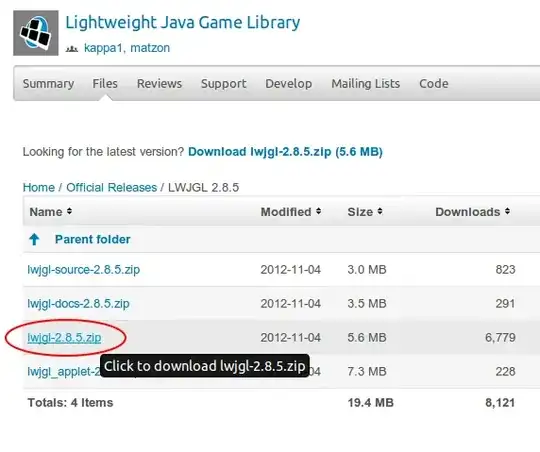This screenshot has height=452, width=540.
Task: Open the Develop tab
Action: 289,83
